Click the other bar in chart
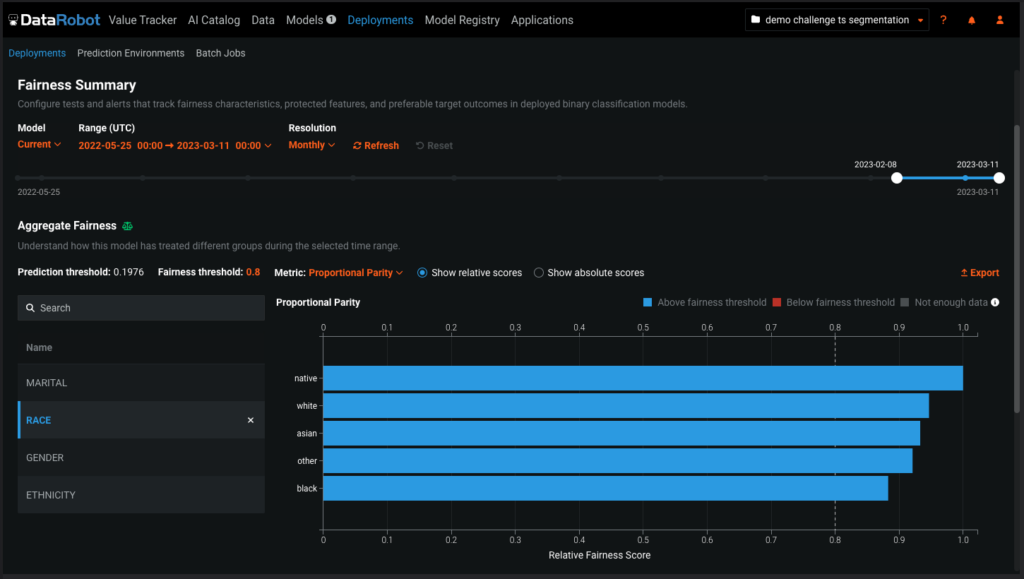 coord(618,461)
